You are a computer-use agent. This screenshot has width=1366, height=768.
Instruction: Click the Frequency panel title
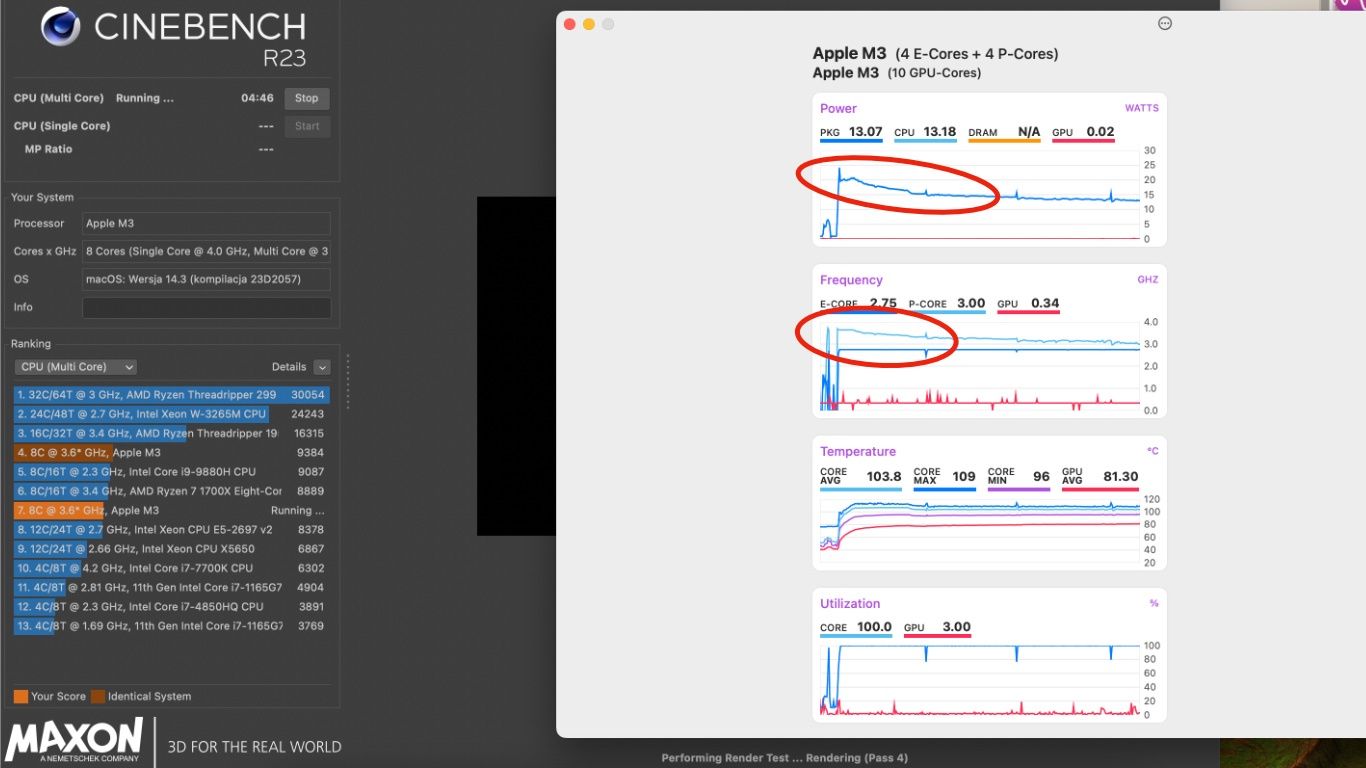click(x=851, y=280)
